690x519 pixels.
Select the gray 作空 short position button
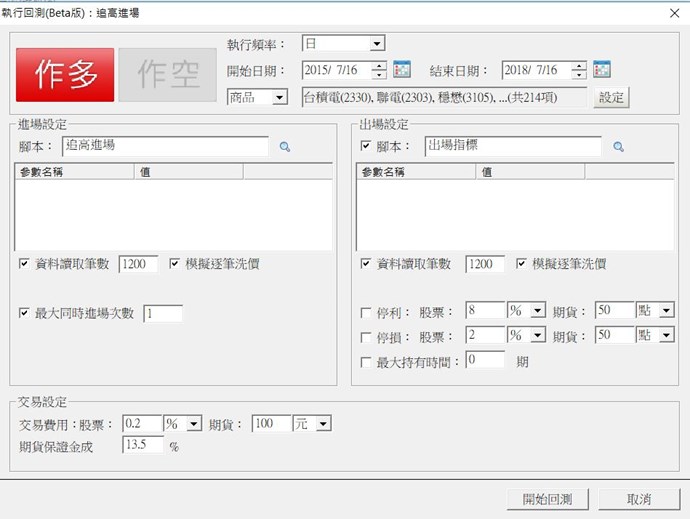click(167, 75)
